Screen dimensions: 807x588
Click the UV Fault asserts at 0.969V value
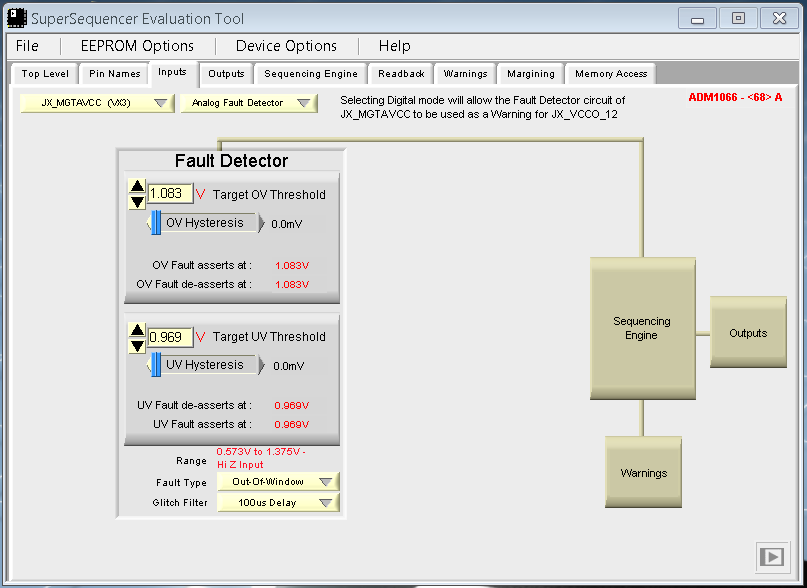292,424
